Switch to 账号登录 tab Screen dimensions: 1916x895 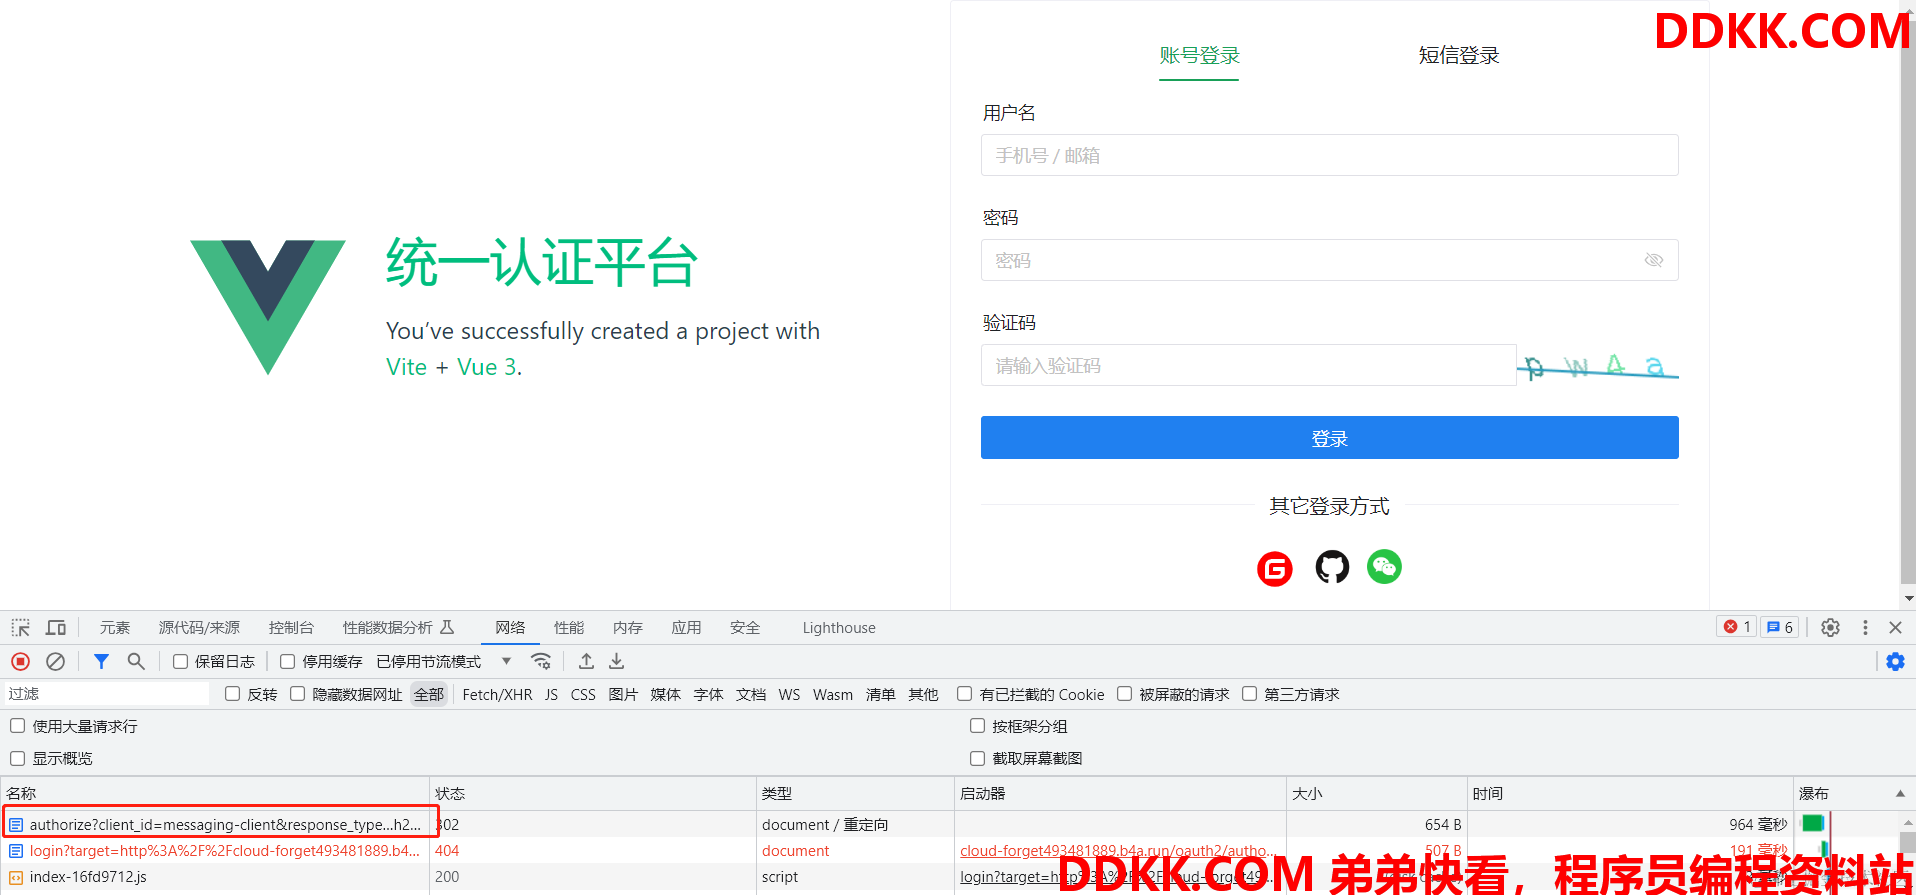(1199, 56)
